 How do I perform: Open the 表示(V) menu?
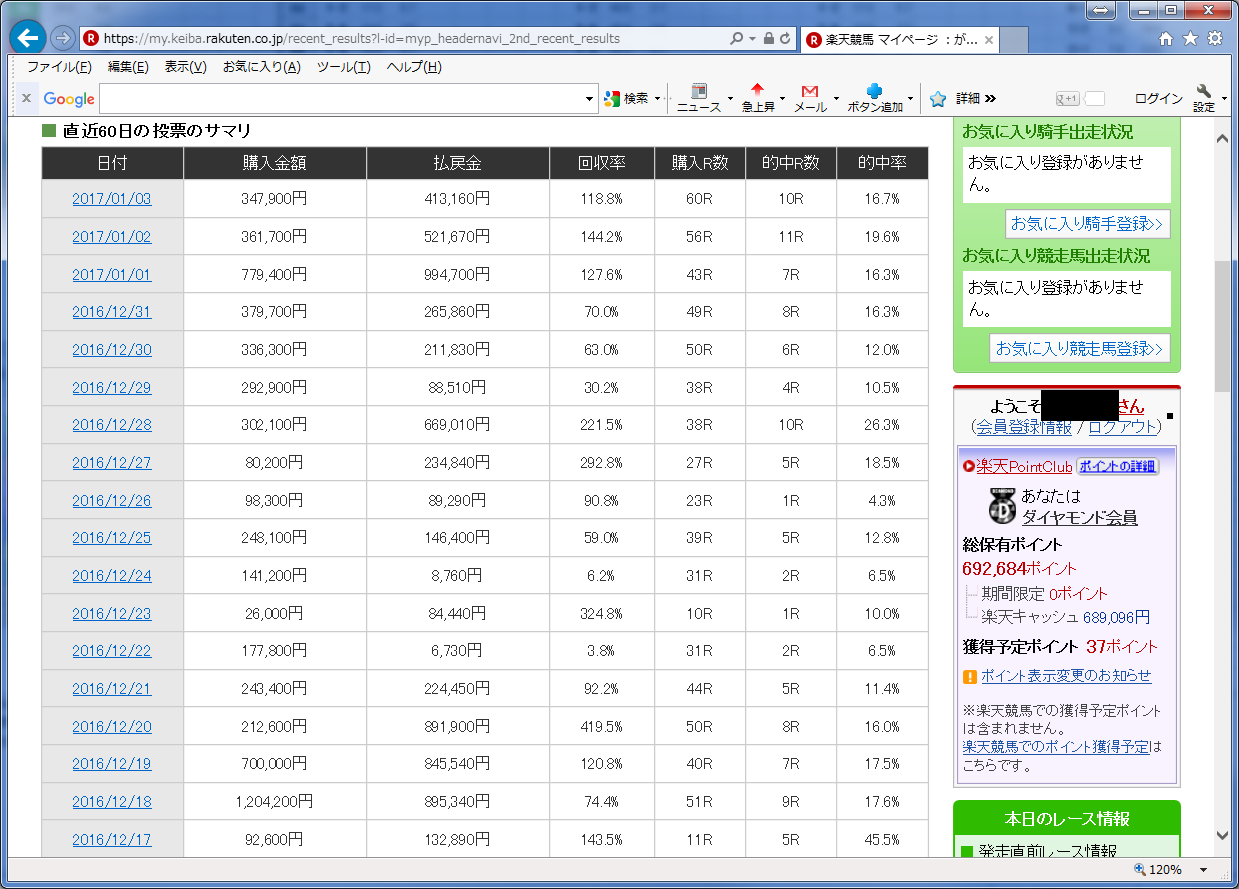(x=185, y=67)
